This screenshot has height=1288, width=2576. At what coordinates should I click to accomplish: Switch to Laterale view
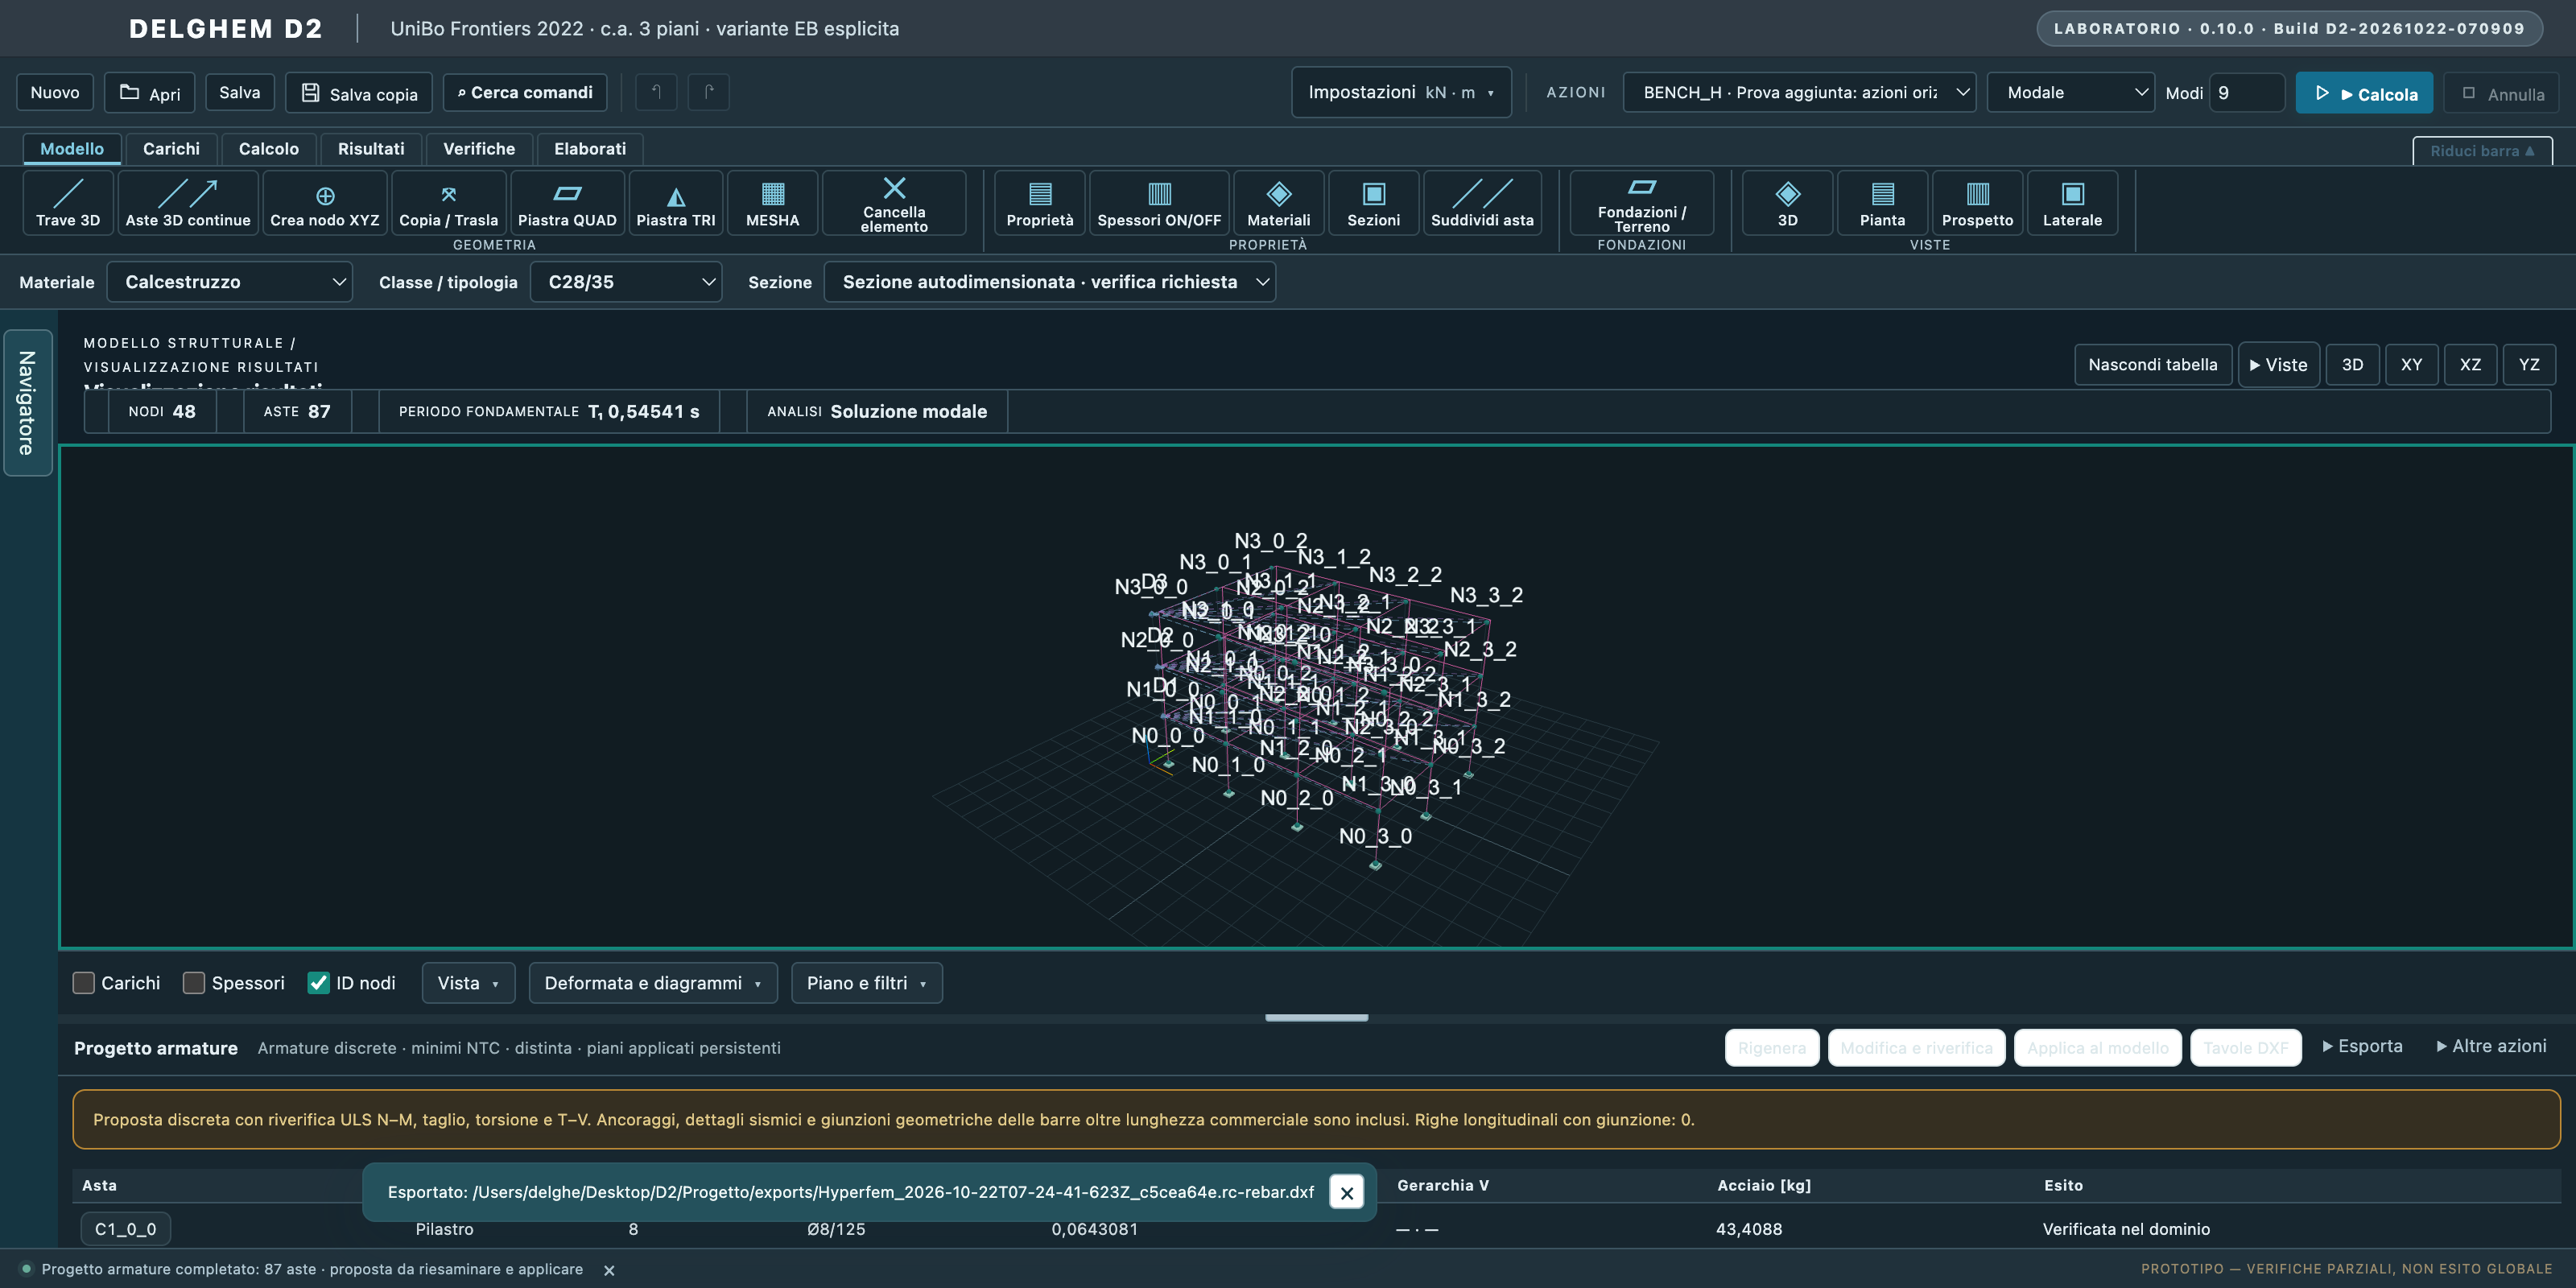coord(2072,203)
